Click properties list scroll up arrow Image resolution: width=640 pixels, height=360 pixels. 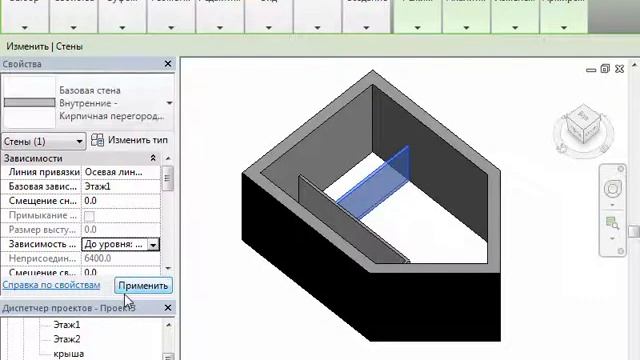168,158
